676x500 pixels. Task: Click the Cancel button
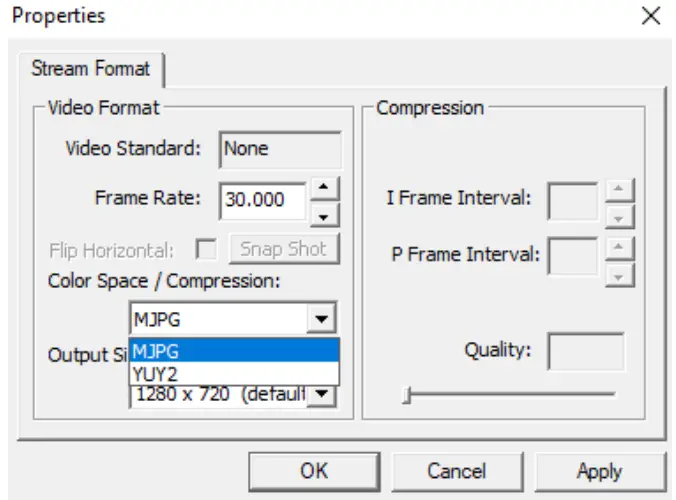pos(456,470)
